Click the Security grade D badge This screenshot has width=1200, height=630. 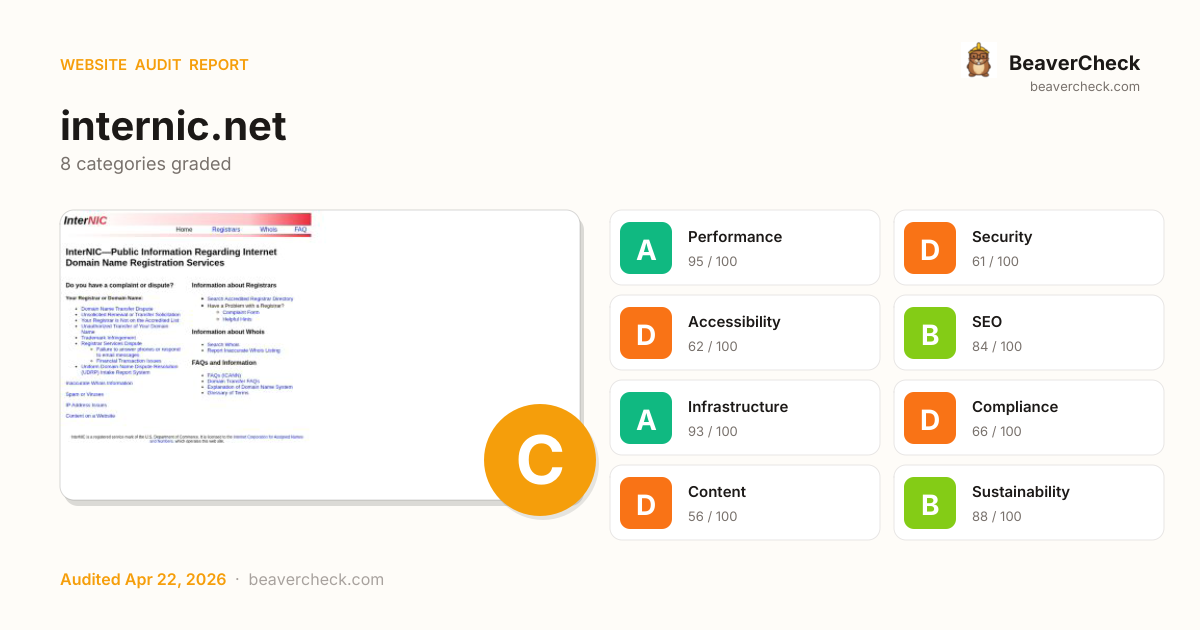[x=930, y=248]
